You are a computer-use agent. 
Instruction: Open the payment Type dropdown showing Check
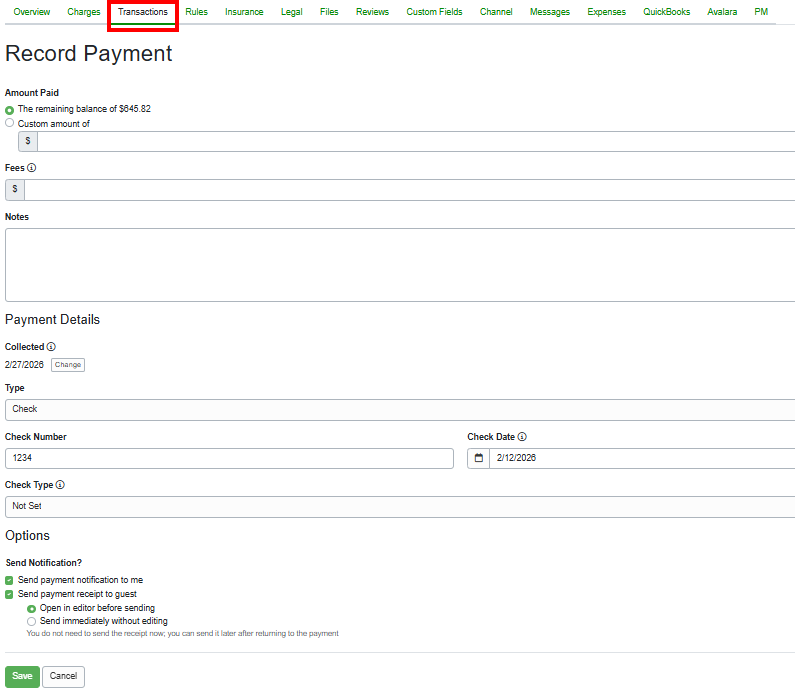point(400,410)
